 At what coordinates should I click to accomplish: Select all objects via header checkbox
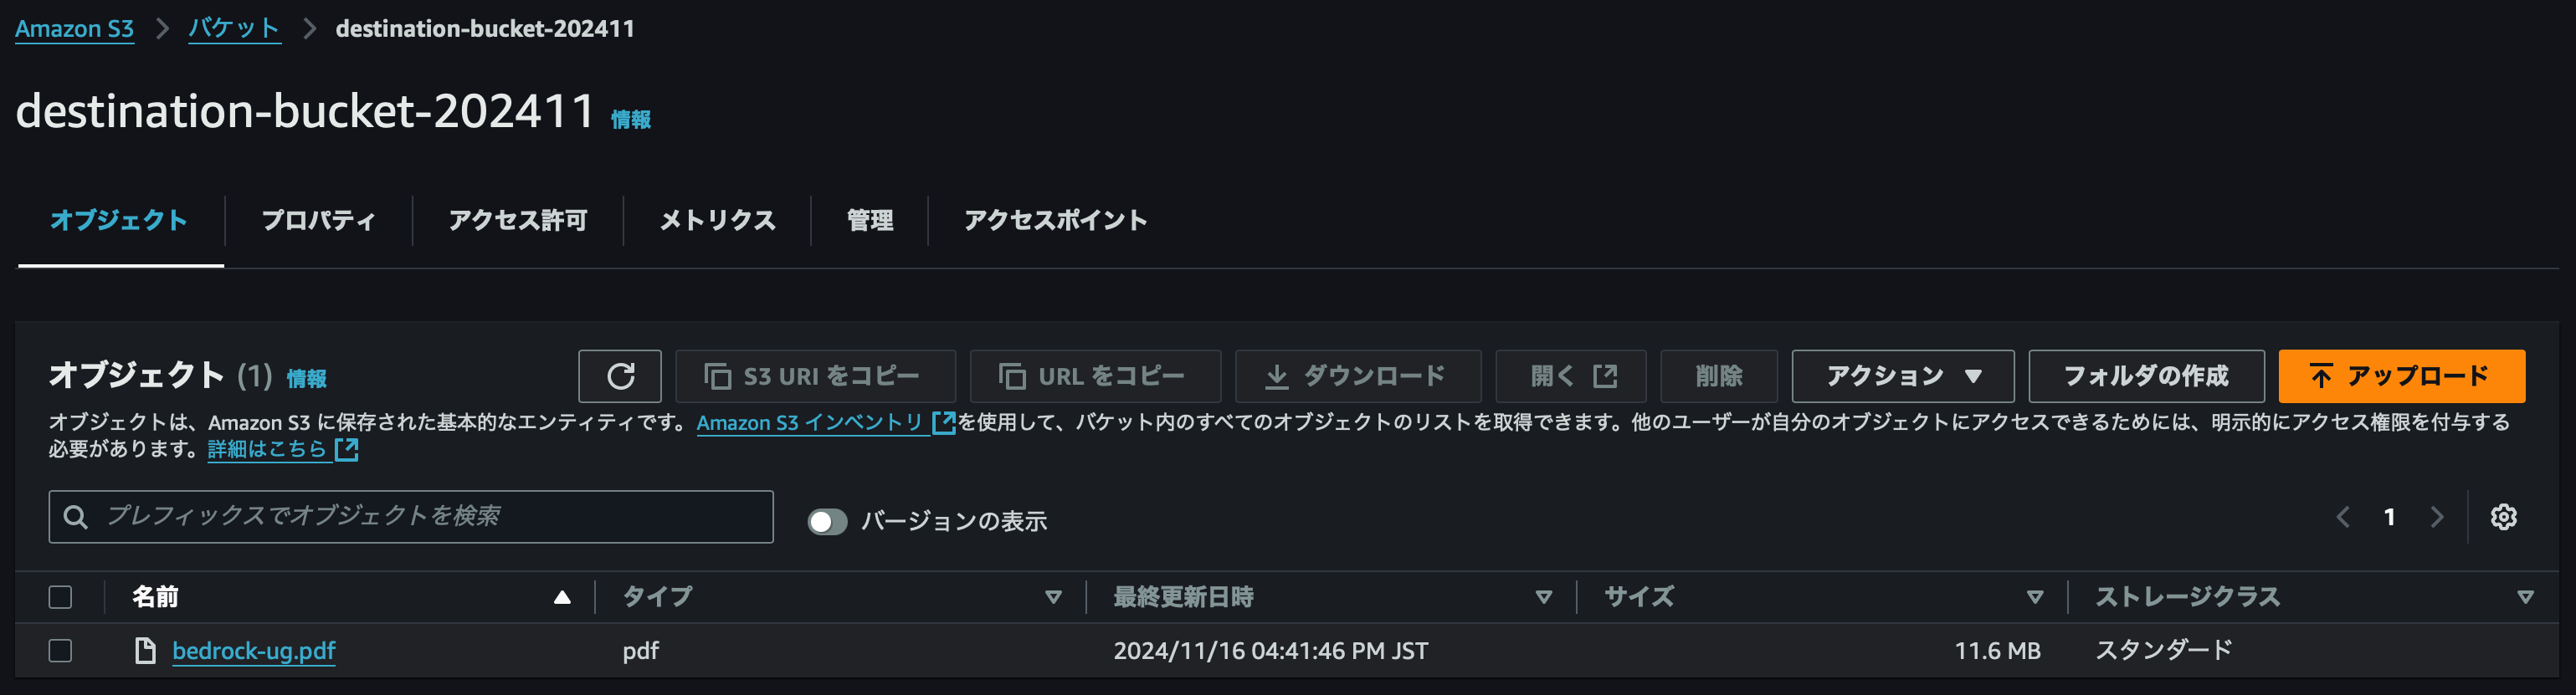(x=60, y=596)
